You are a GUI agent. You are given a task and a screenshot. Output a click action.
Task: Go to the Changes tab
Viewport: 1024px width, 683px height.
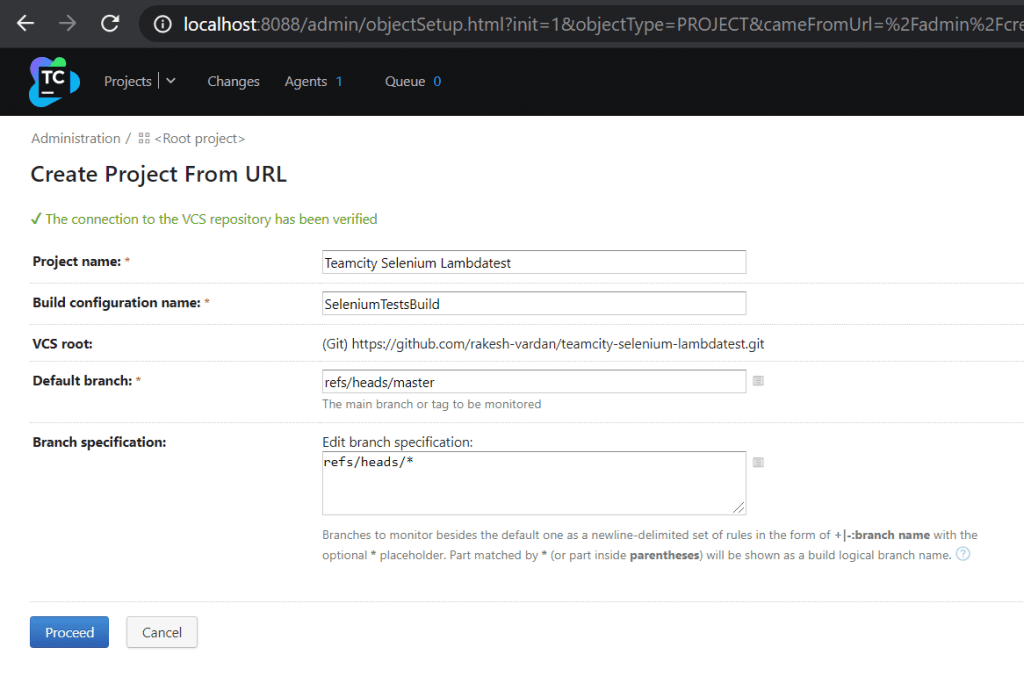click(233, 81)
